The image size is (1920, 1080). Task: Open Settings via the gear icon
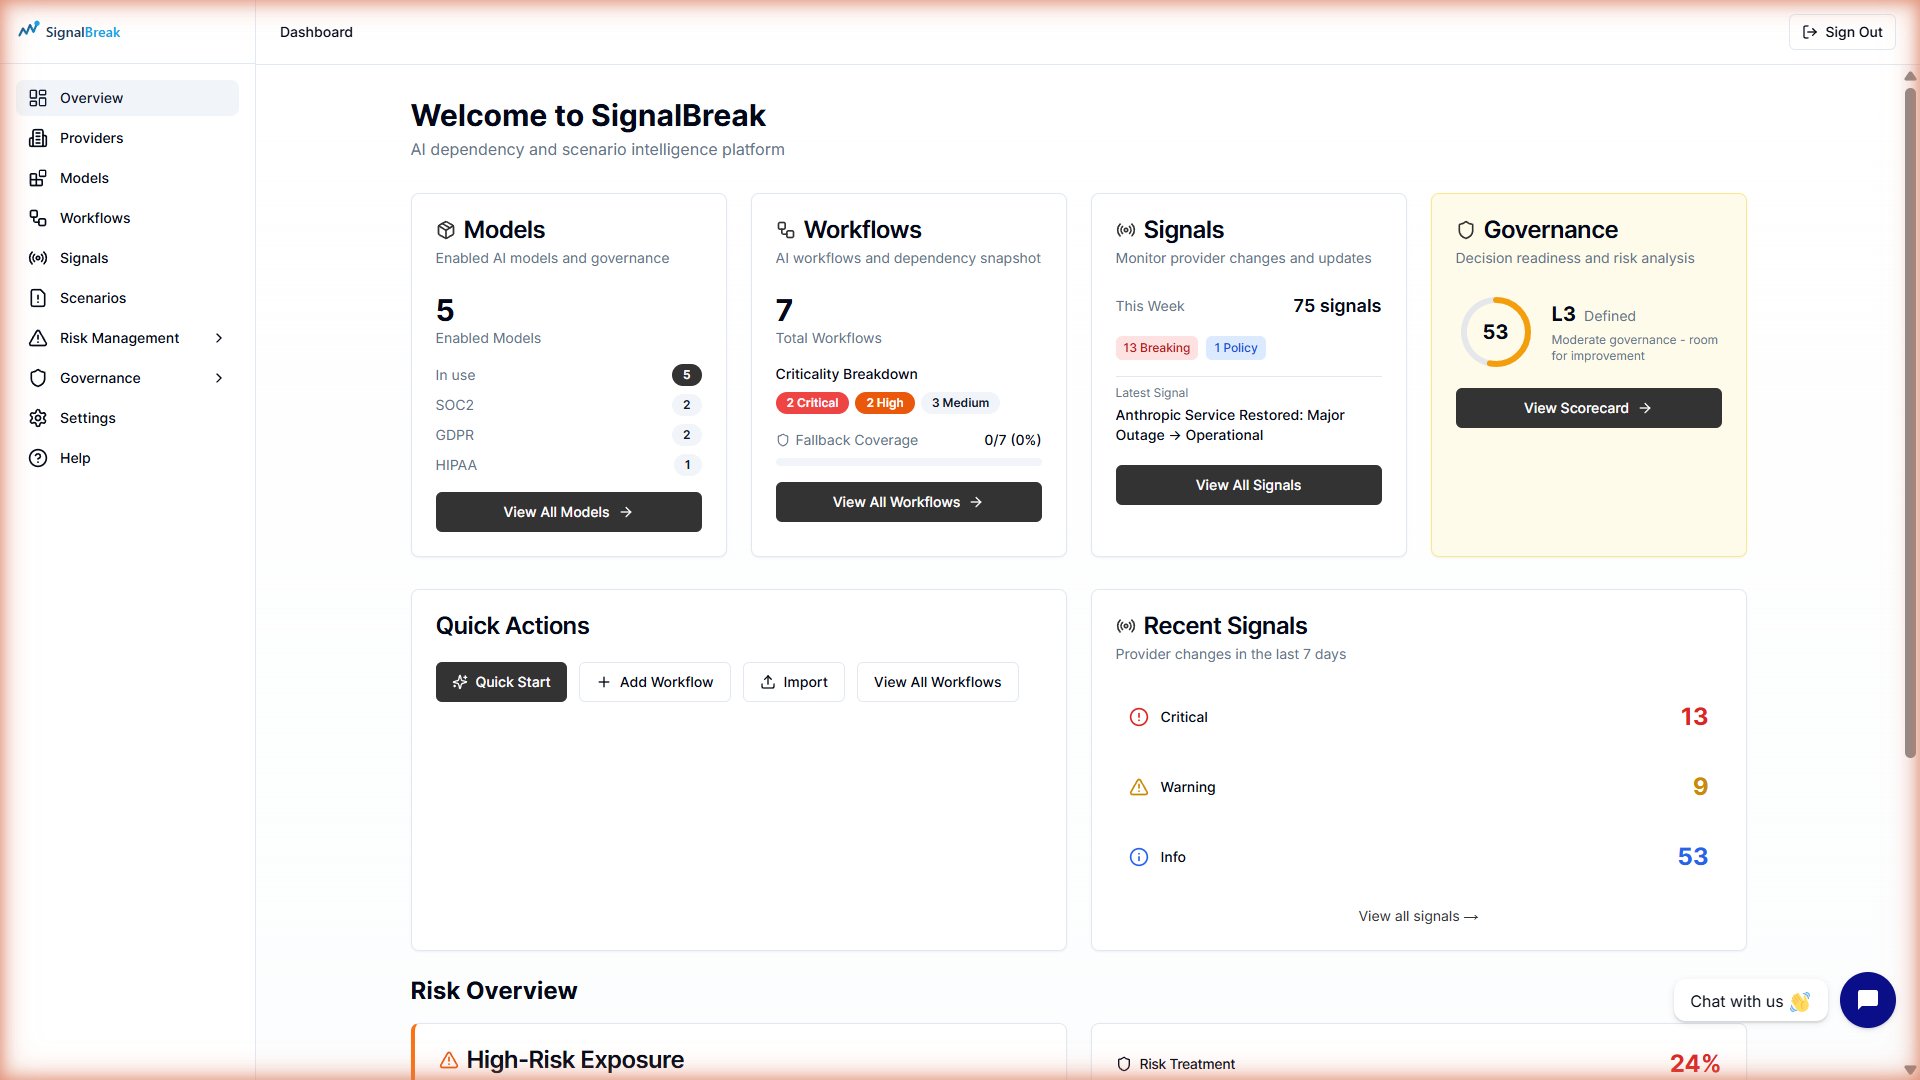38,418
